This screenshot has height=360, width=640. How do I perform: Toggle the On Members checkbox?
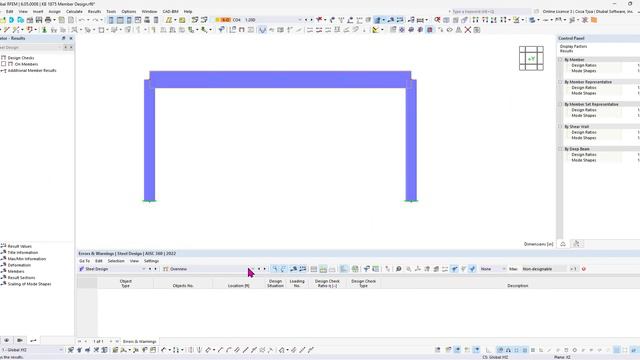[4, 64]
